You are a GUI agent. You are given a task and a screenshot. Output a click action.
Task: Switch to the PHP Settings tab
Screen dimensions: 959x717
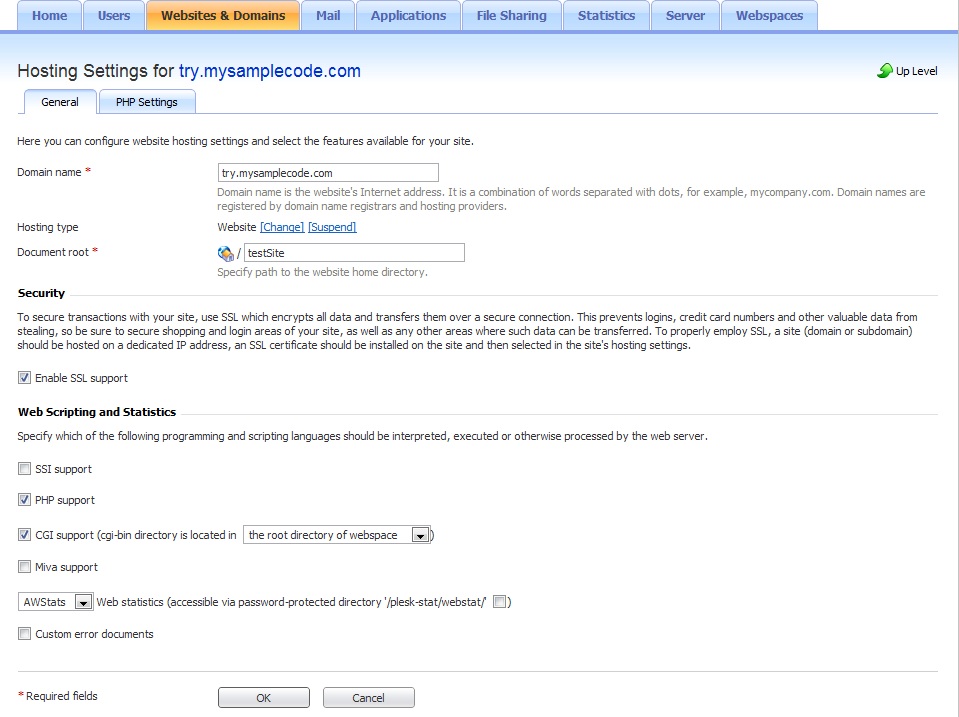click(147, 102)
